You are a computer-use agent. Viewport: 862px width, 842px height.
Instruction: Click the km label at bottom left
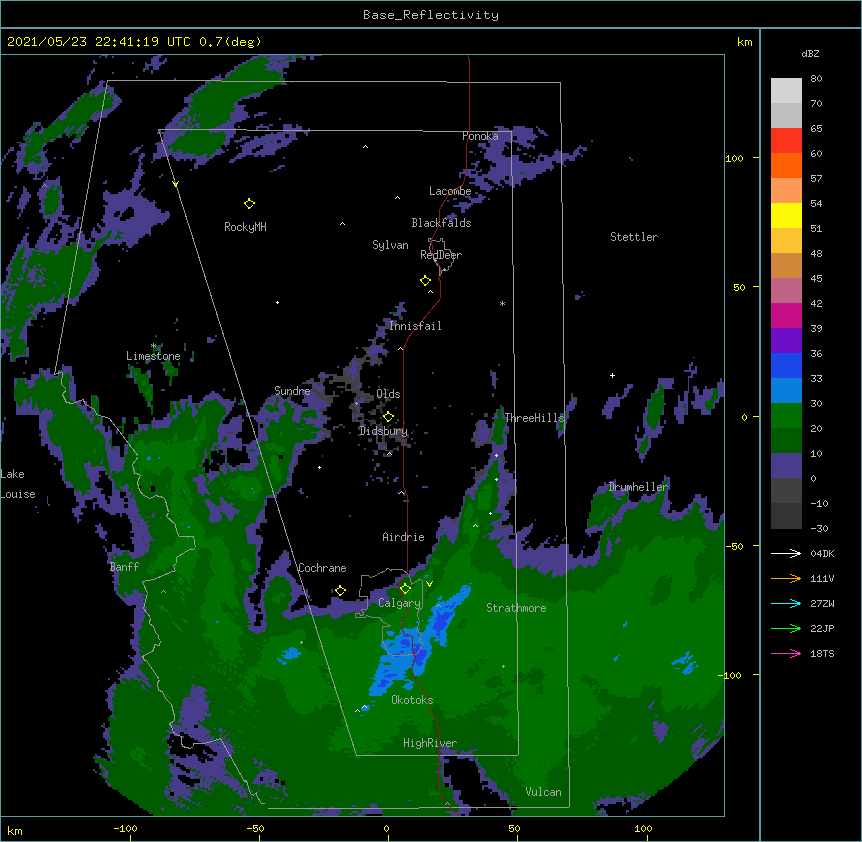click(14, 831)
